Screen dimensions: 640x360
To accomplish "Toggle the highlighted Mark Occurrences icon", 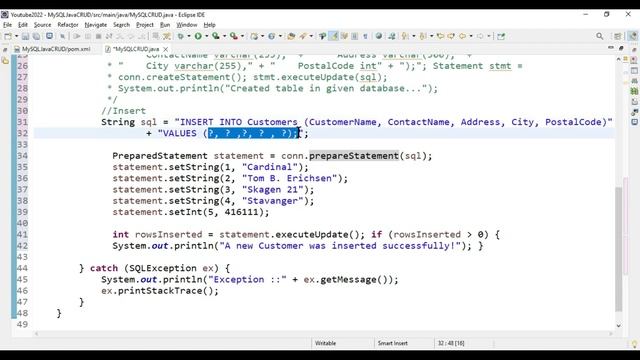I will [334, 36].
